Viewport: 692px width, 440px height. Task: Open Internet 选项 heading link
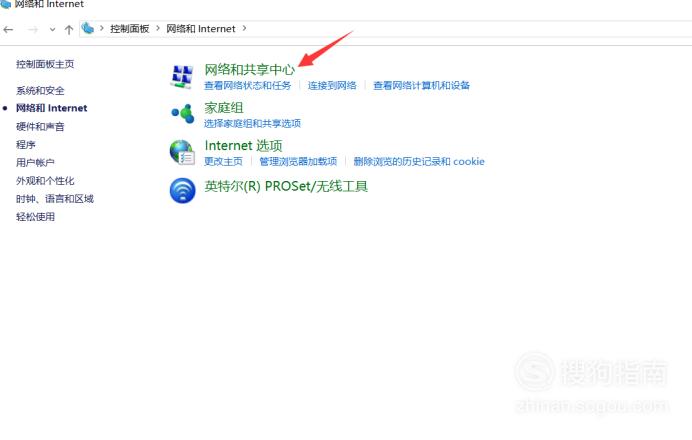[243, 145]
